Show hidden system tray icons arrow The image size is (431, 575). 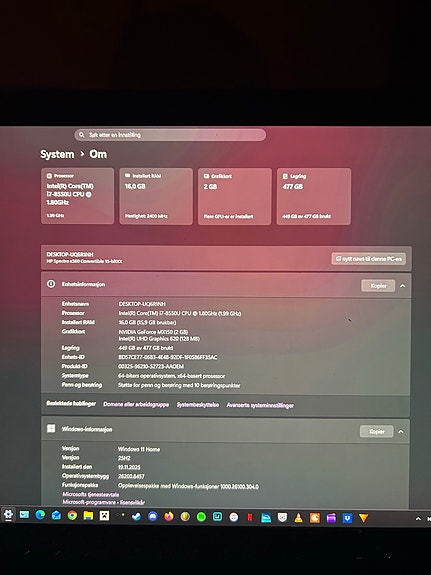tap(418, 519)
